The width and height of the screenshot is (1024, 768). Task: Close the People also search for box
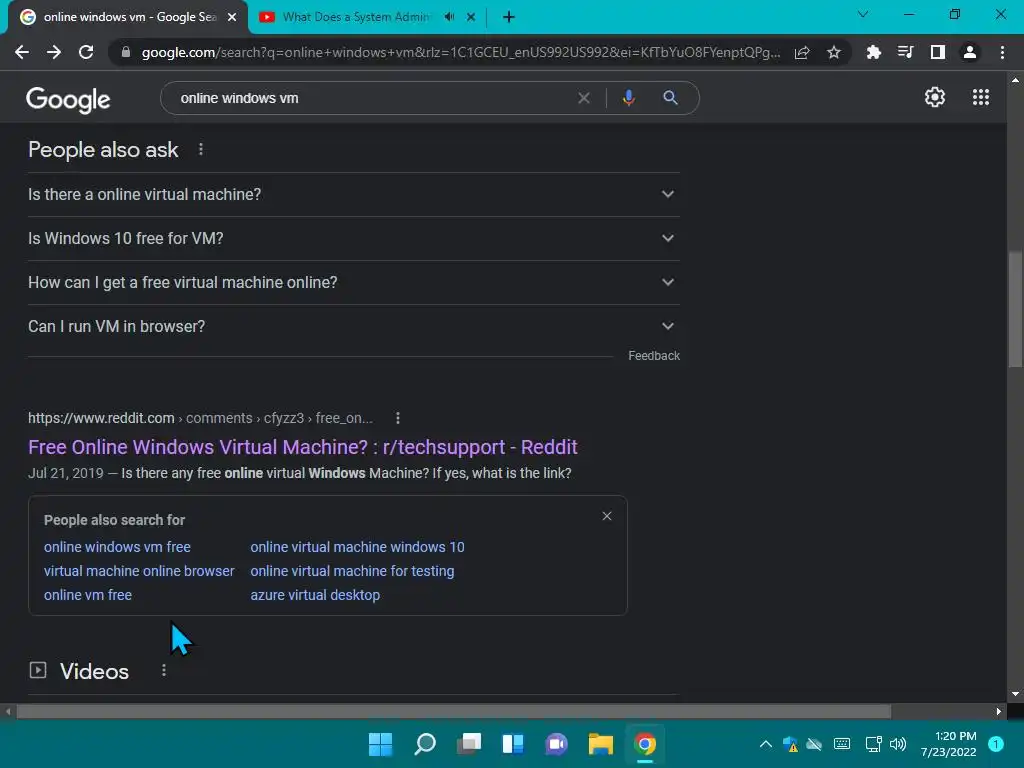pyautogui.click(x=607, y=516)
